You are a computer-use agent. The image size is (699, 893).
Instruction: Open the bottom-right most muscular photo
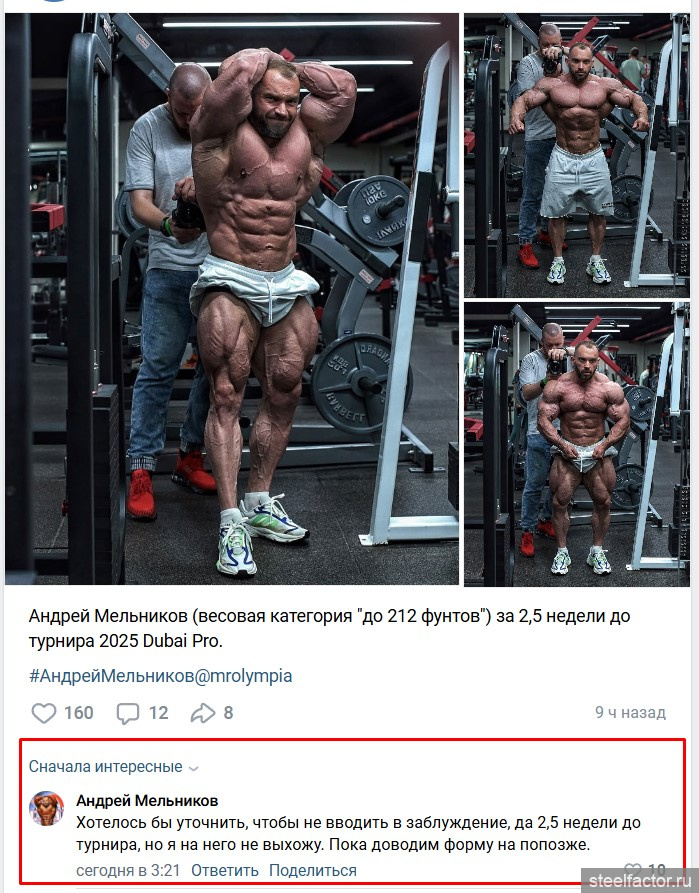click(x=577, y=444)
